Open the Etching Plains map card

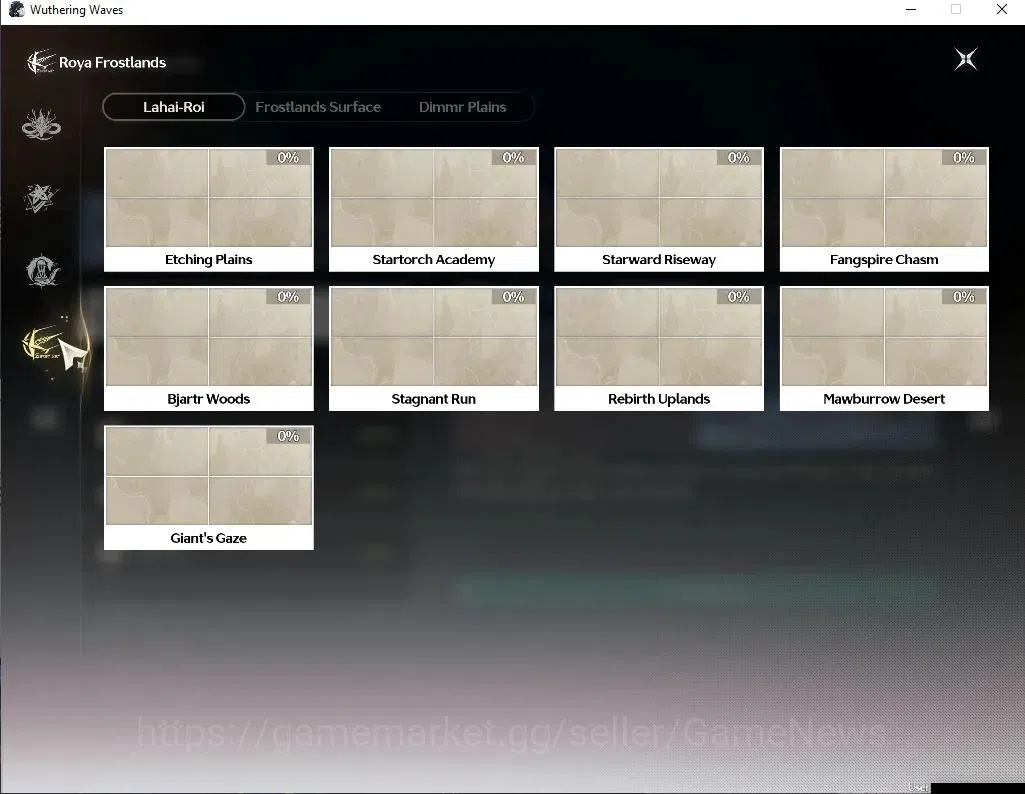coord(209,209)
